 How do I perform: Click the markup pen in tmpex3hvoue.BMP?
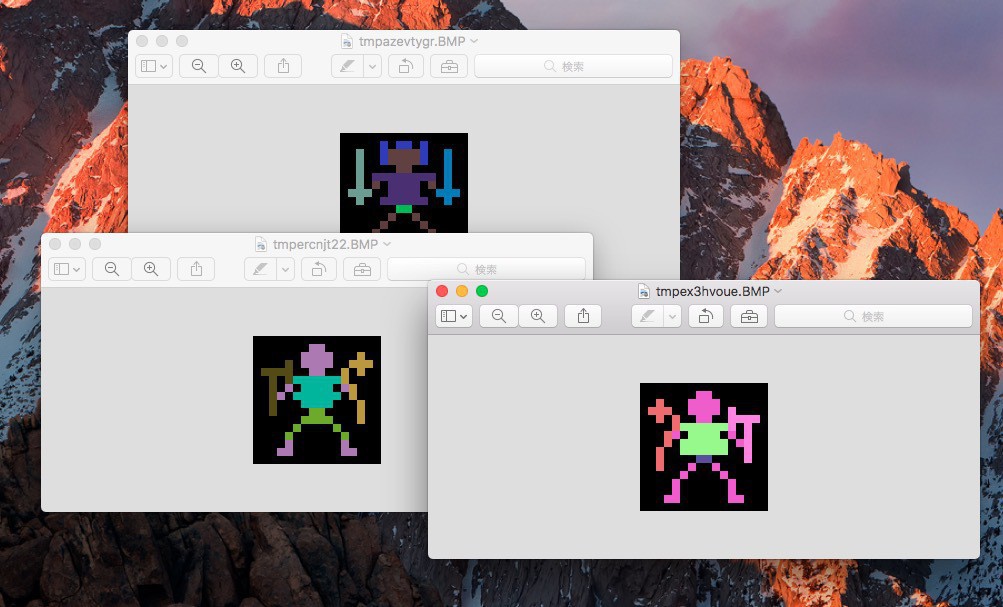click(x=647, y=316)
